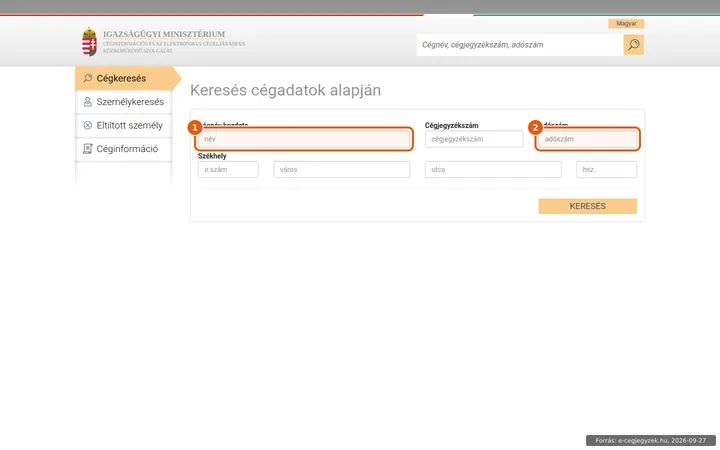Focus the header Cégnév, cégjegyzékszám, adószám search field
The width and height of the screenshot is (720, 450).
[x=520, y=45]
